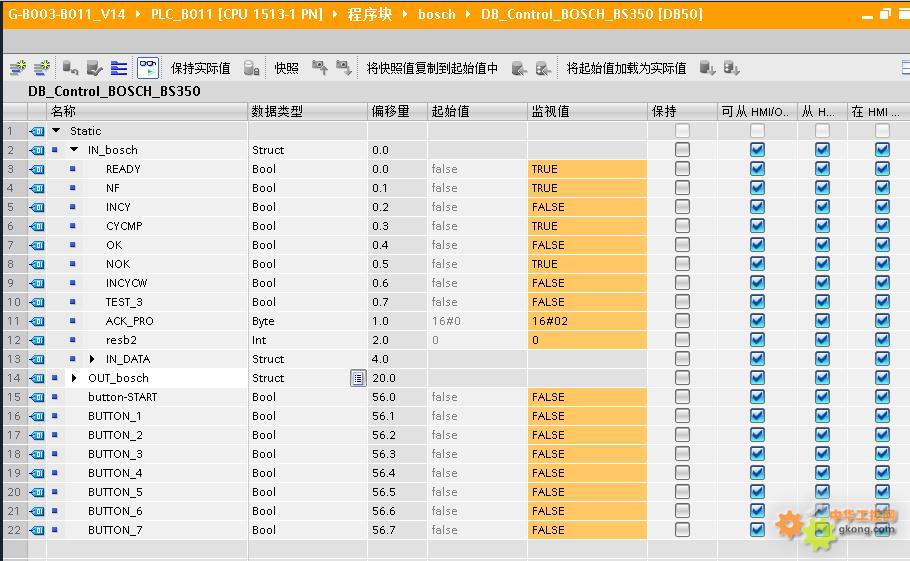
Task: Click the first snapshot icon after 快照
Action: coord(320,68)
